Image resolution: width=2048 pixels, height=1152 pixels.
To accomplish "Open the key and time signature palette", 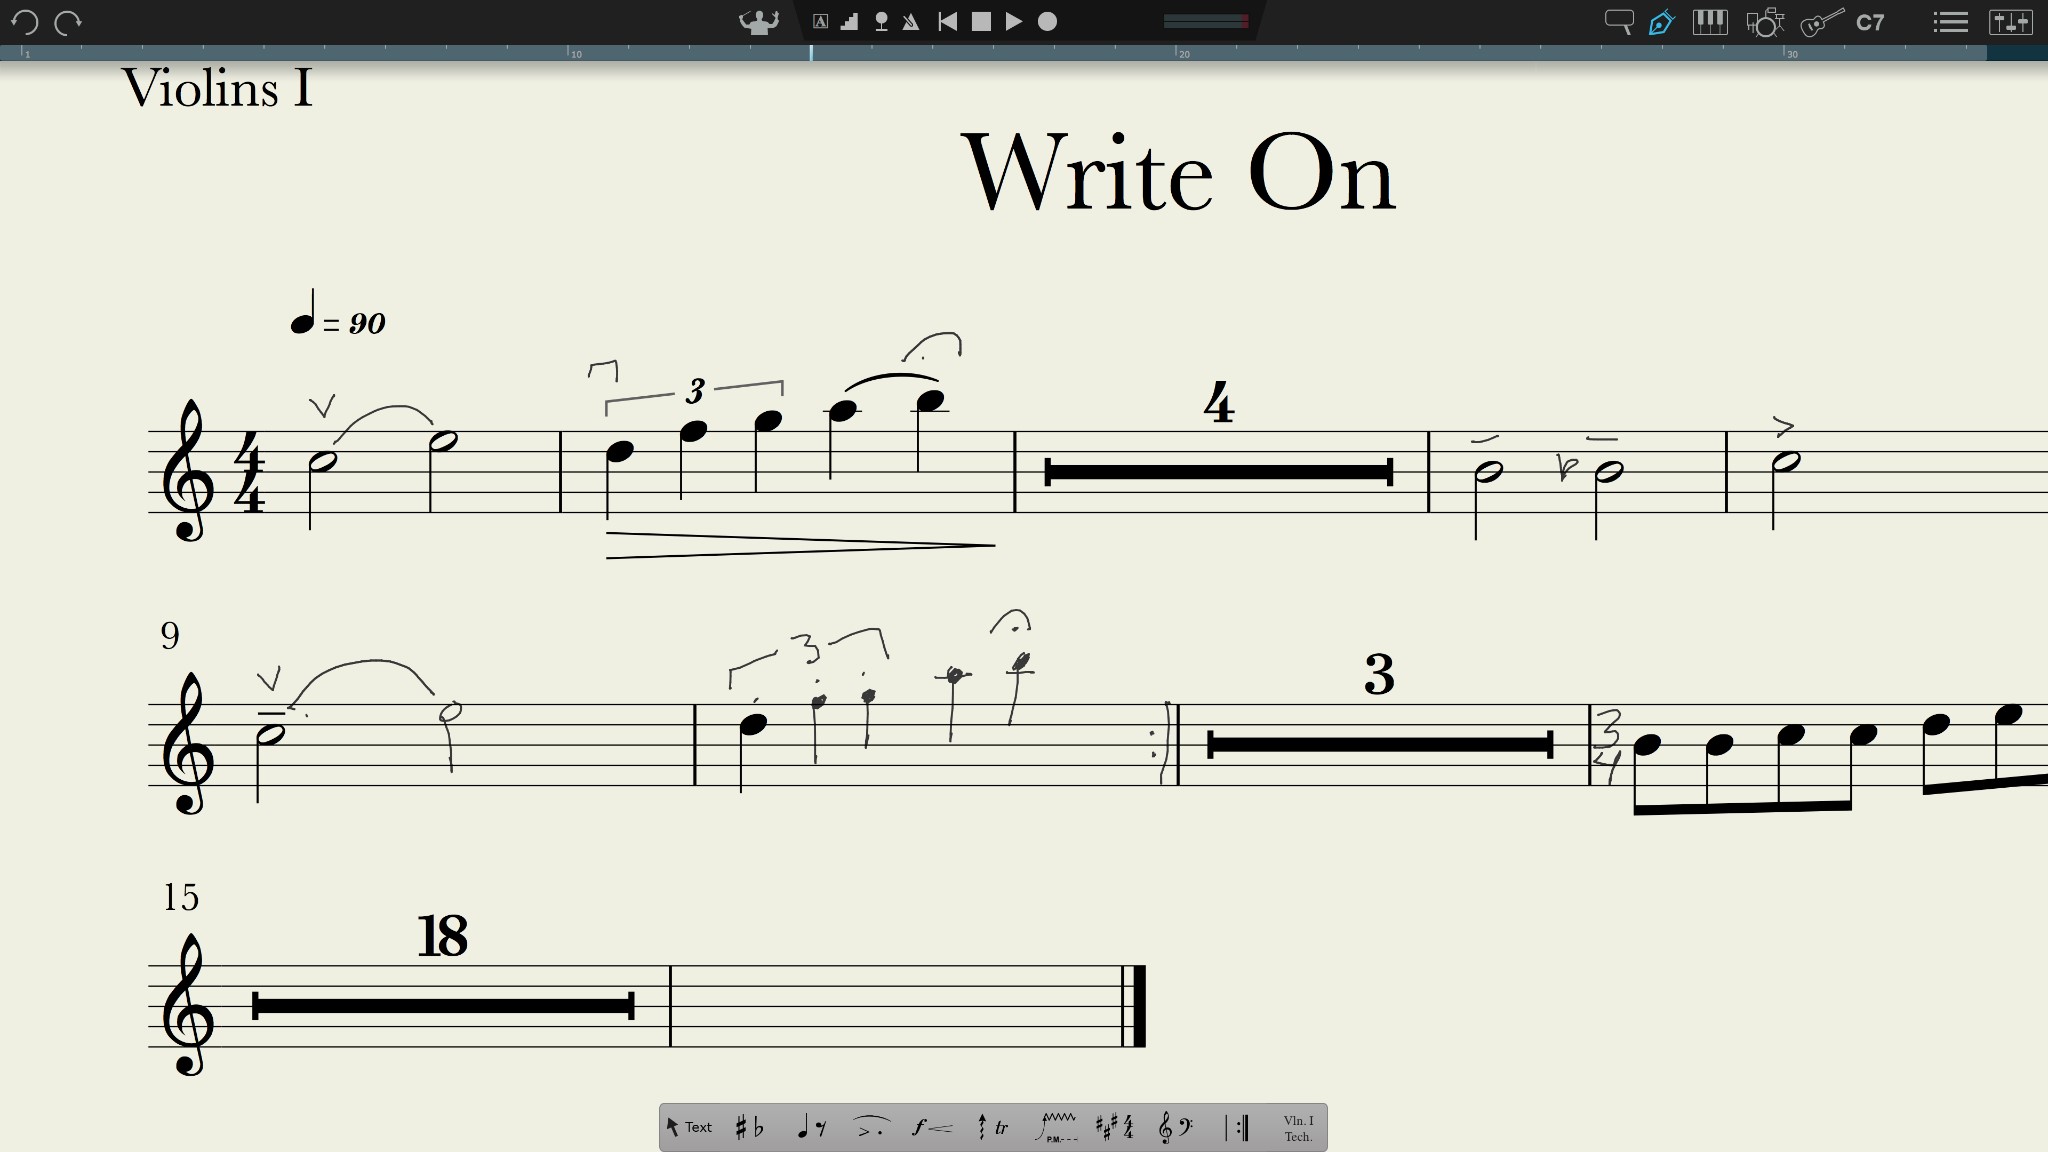I will click(x=1115, y=1127).
